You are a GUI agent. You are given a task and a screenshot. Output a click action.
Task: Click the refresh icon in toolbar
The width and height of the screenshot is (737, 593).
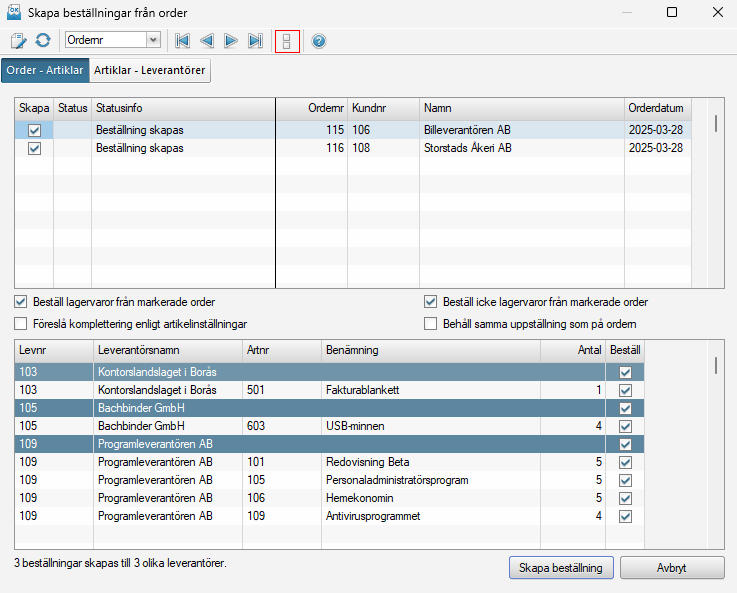click(43, 41)
